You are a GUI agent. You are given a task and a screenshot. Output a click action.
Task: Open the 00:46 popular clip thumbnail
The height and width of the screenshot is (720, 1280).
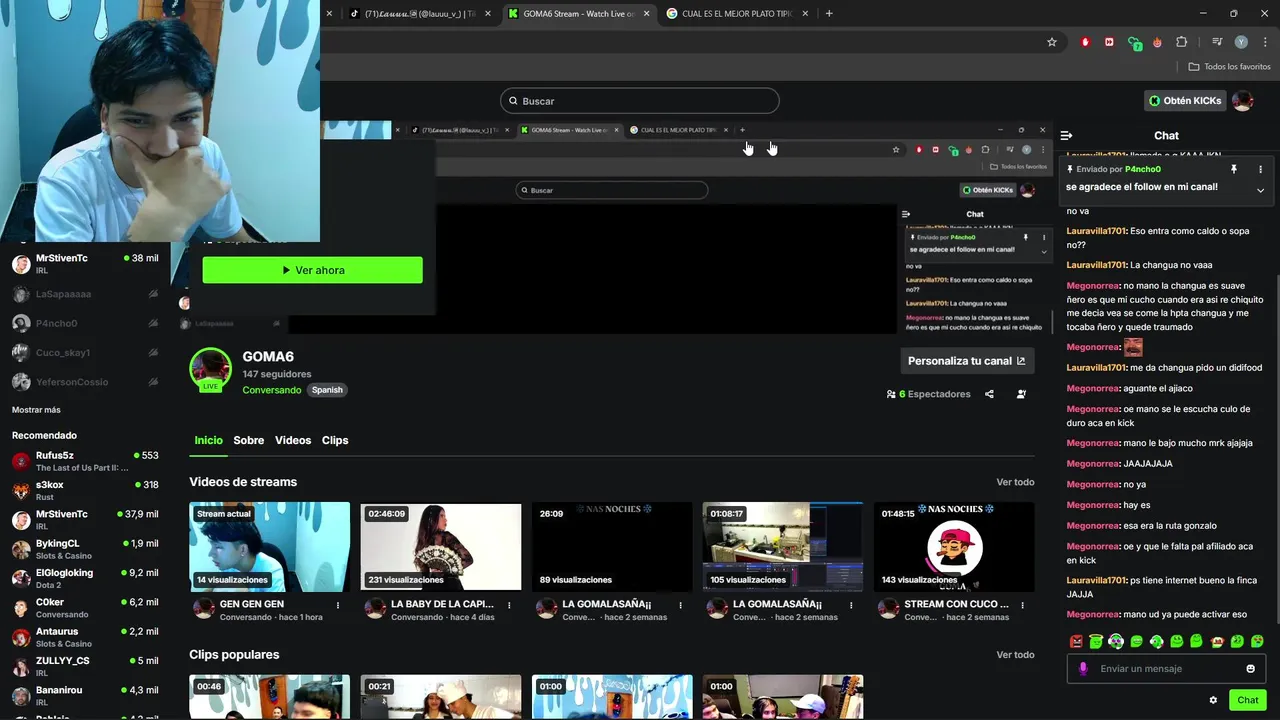coord(270,697)
